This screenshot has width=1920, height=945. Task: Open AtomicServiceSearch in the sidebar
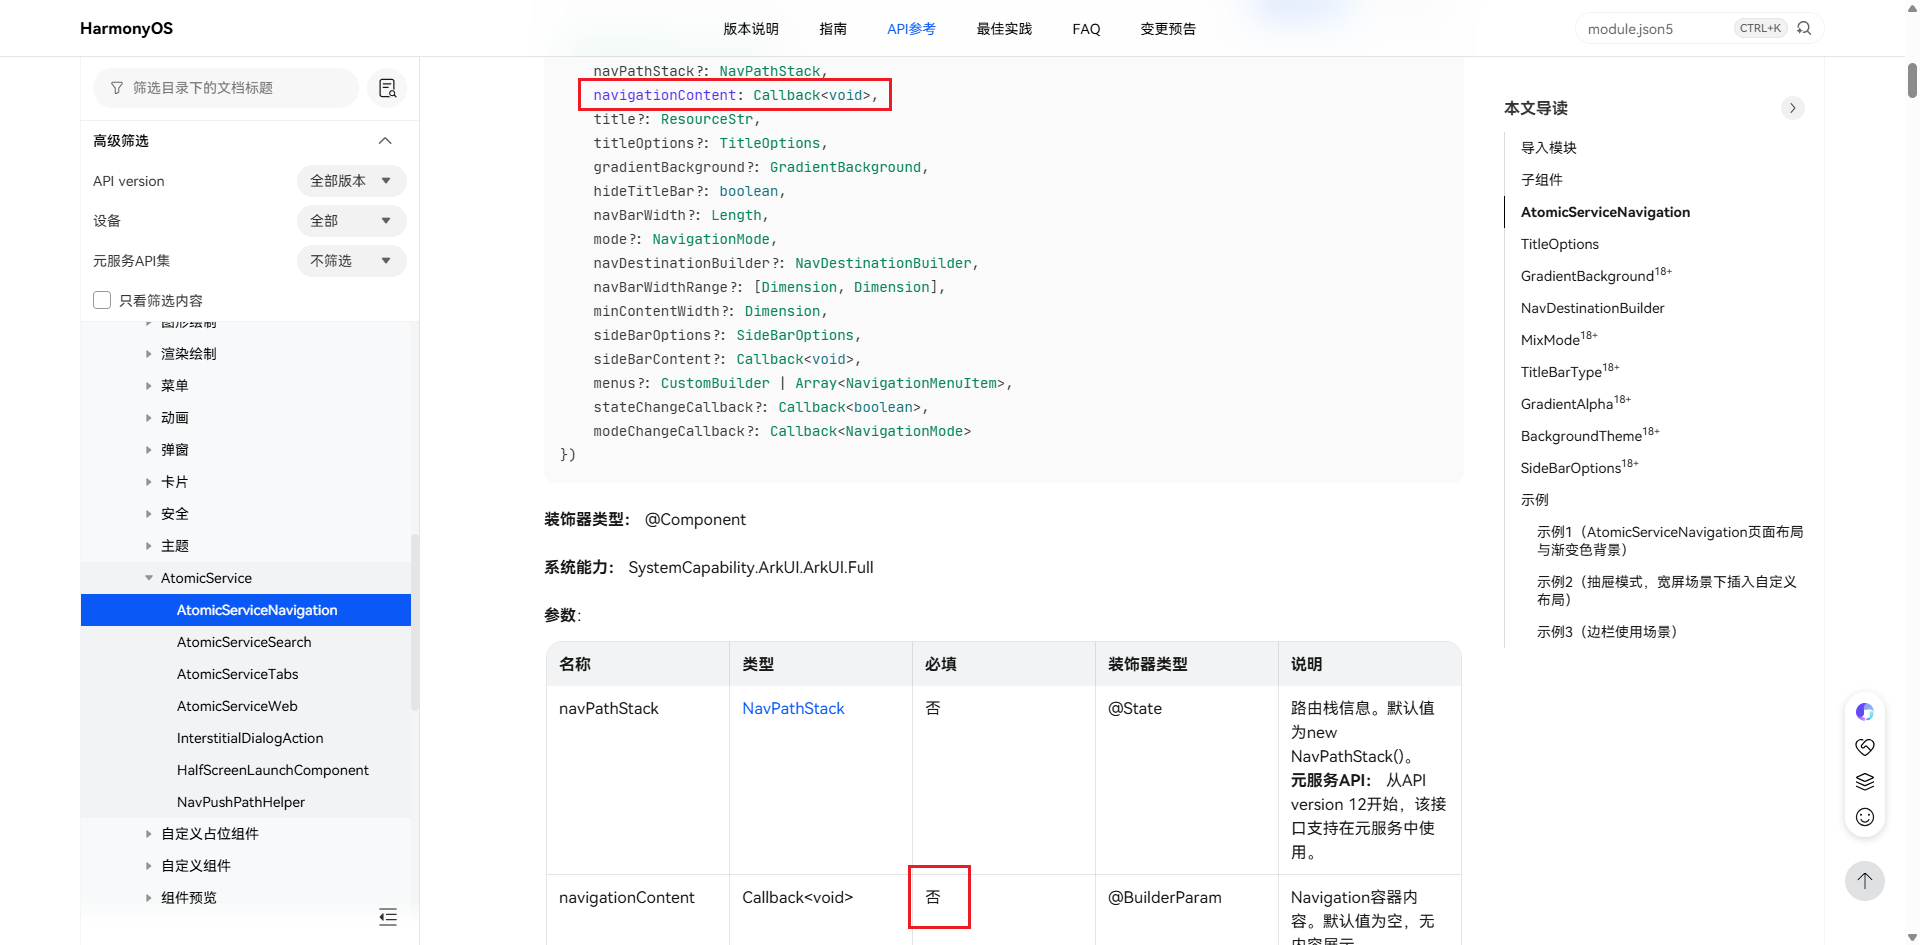(x=244, y=642)
